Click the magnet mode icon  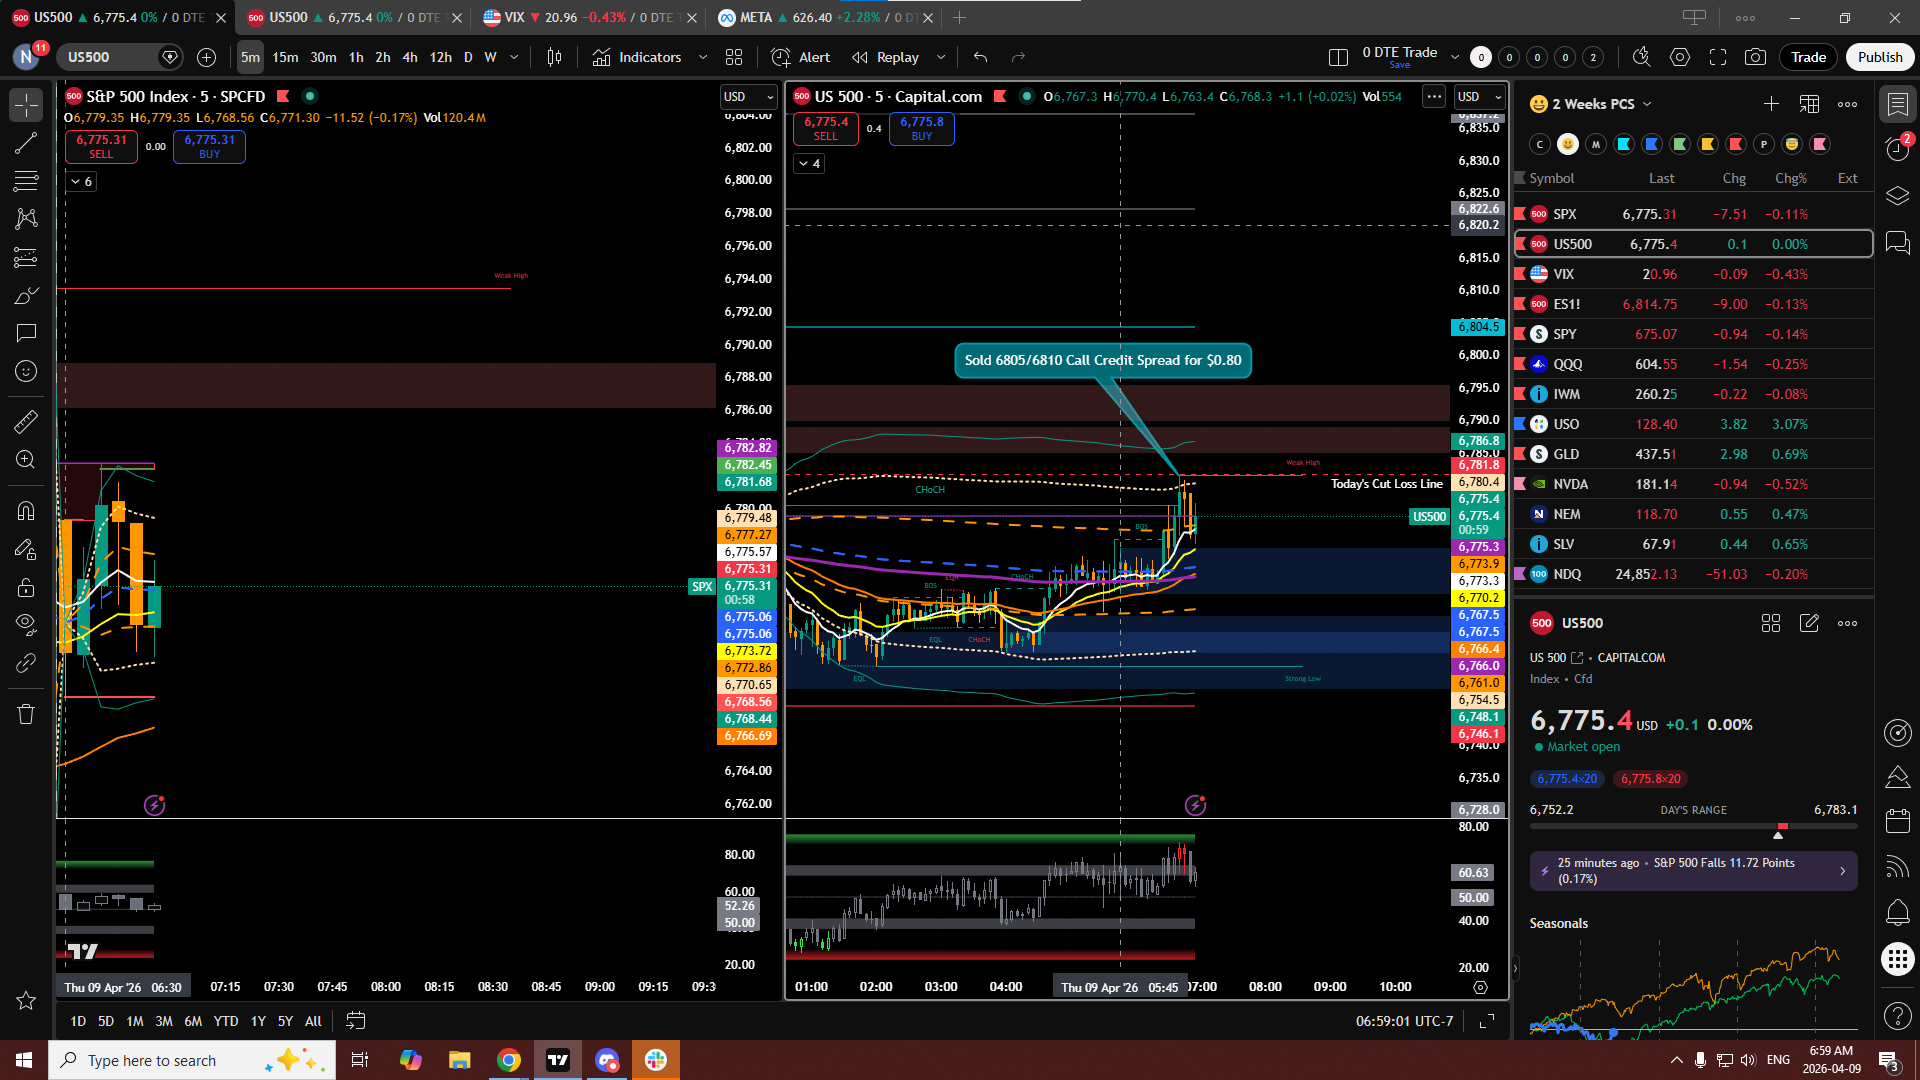tap(26, 511)
